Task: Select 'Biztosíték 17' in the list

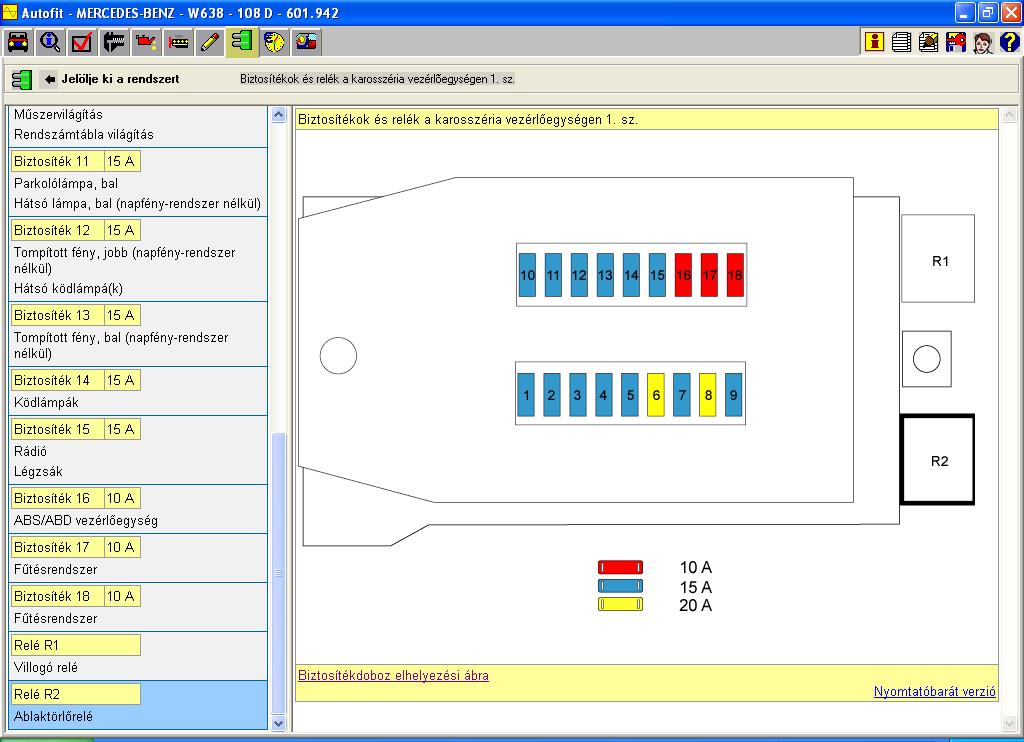Action: tap(57, 547)
